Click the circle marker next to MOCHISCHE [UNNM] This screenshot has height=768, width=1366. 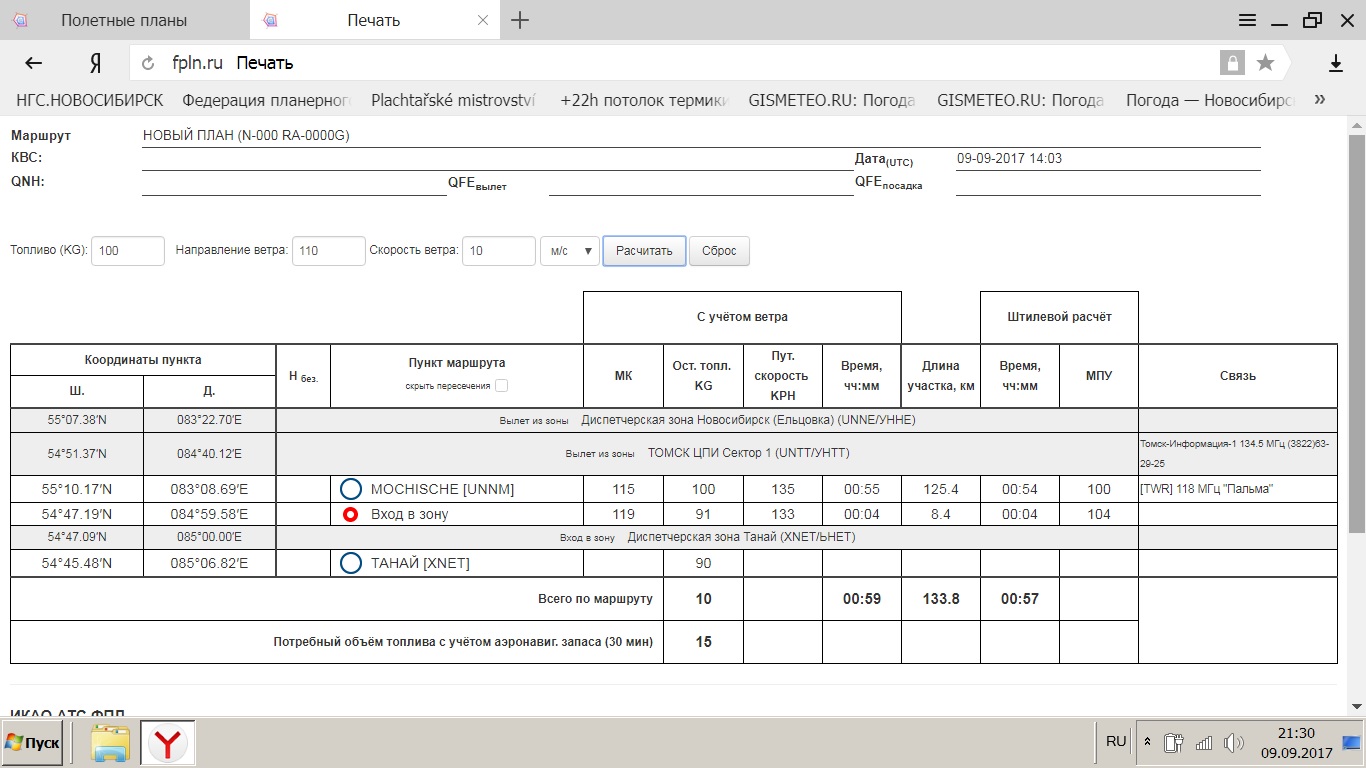pos(350,489)
